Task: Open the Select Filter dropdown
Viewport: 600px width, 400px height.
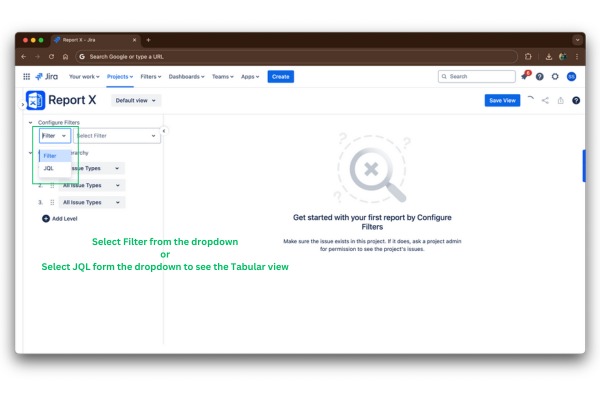Action: click(117, 136)
